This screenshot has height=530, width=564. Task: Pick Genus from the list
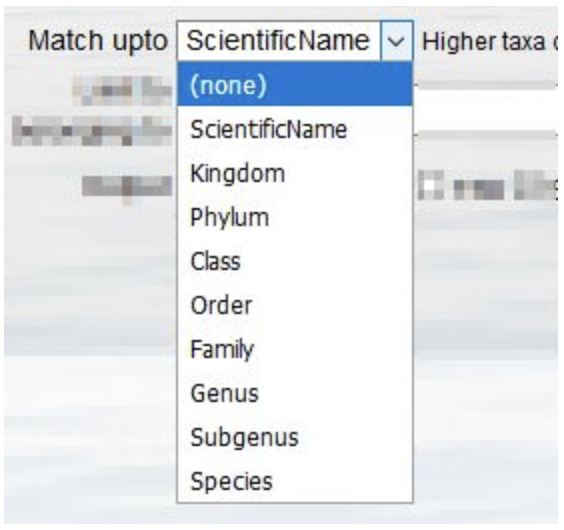pyautogui.click(x=295, y=393)
